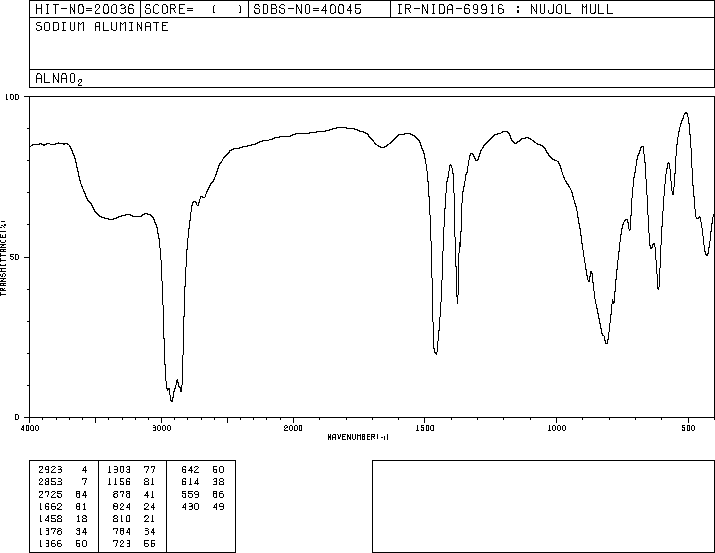This screenshot has height=553, width=715.
Task: Click the peak value "1366" in table
Action: 50,544
